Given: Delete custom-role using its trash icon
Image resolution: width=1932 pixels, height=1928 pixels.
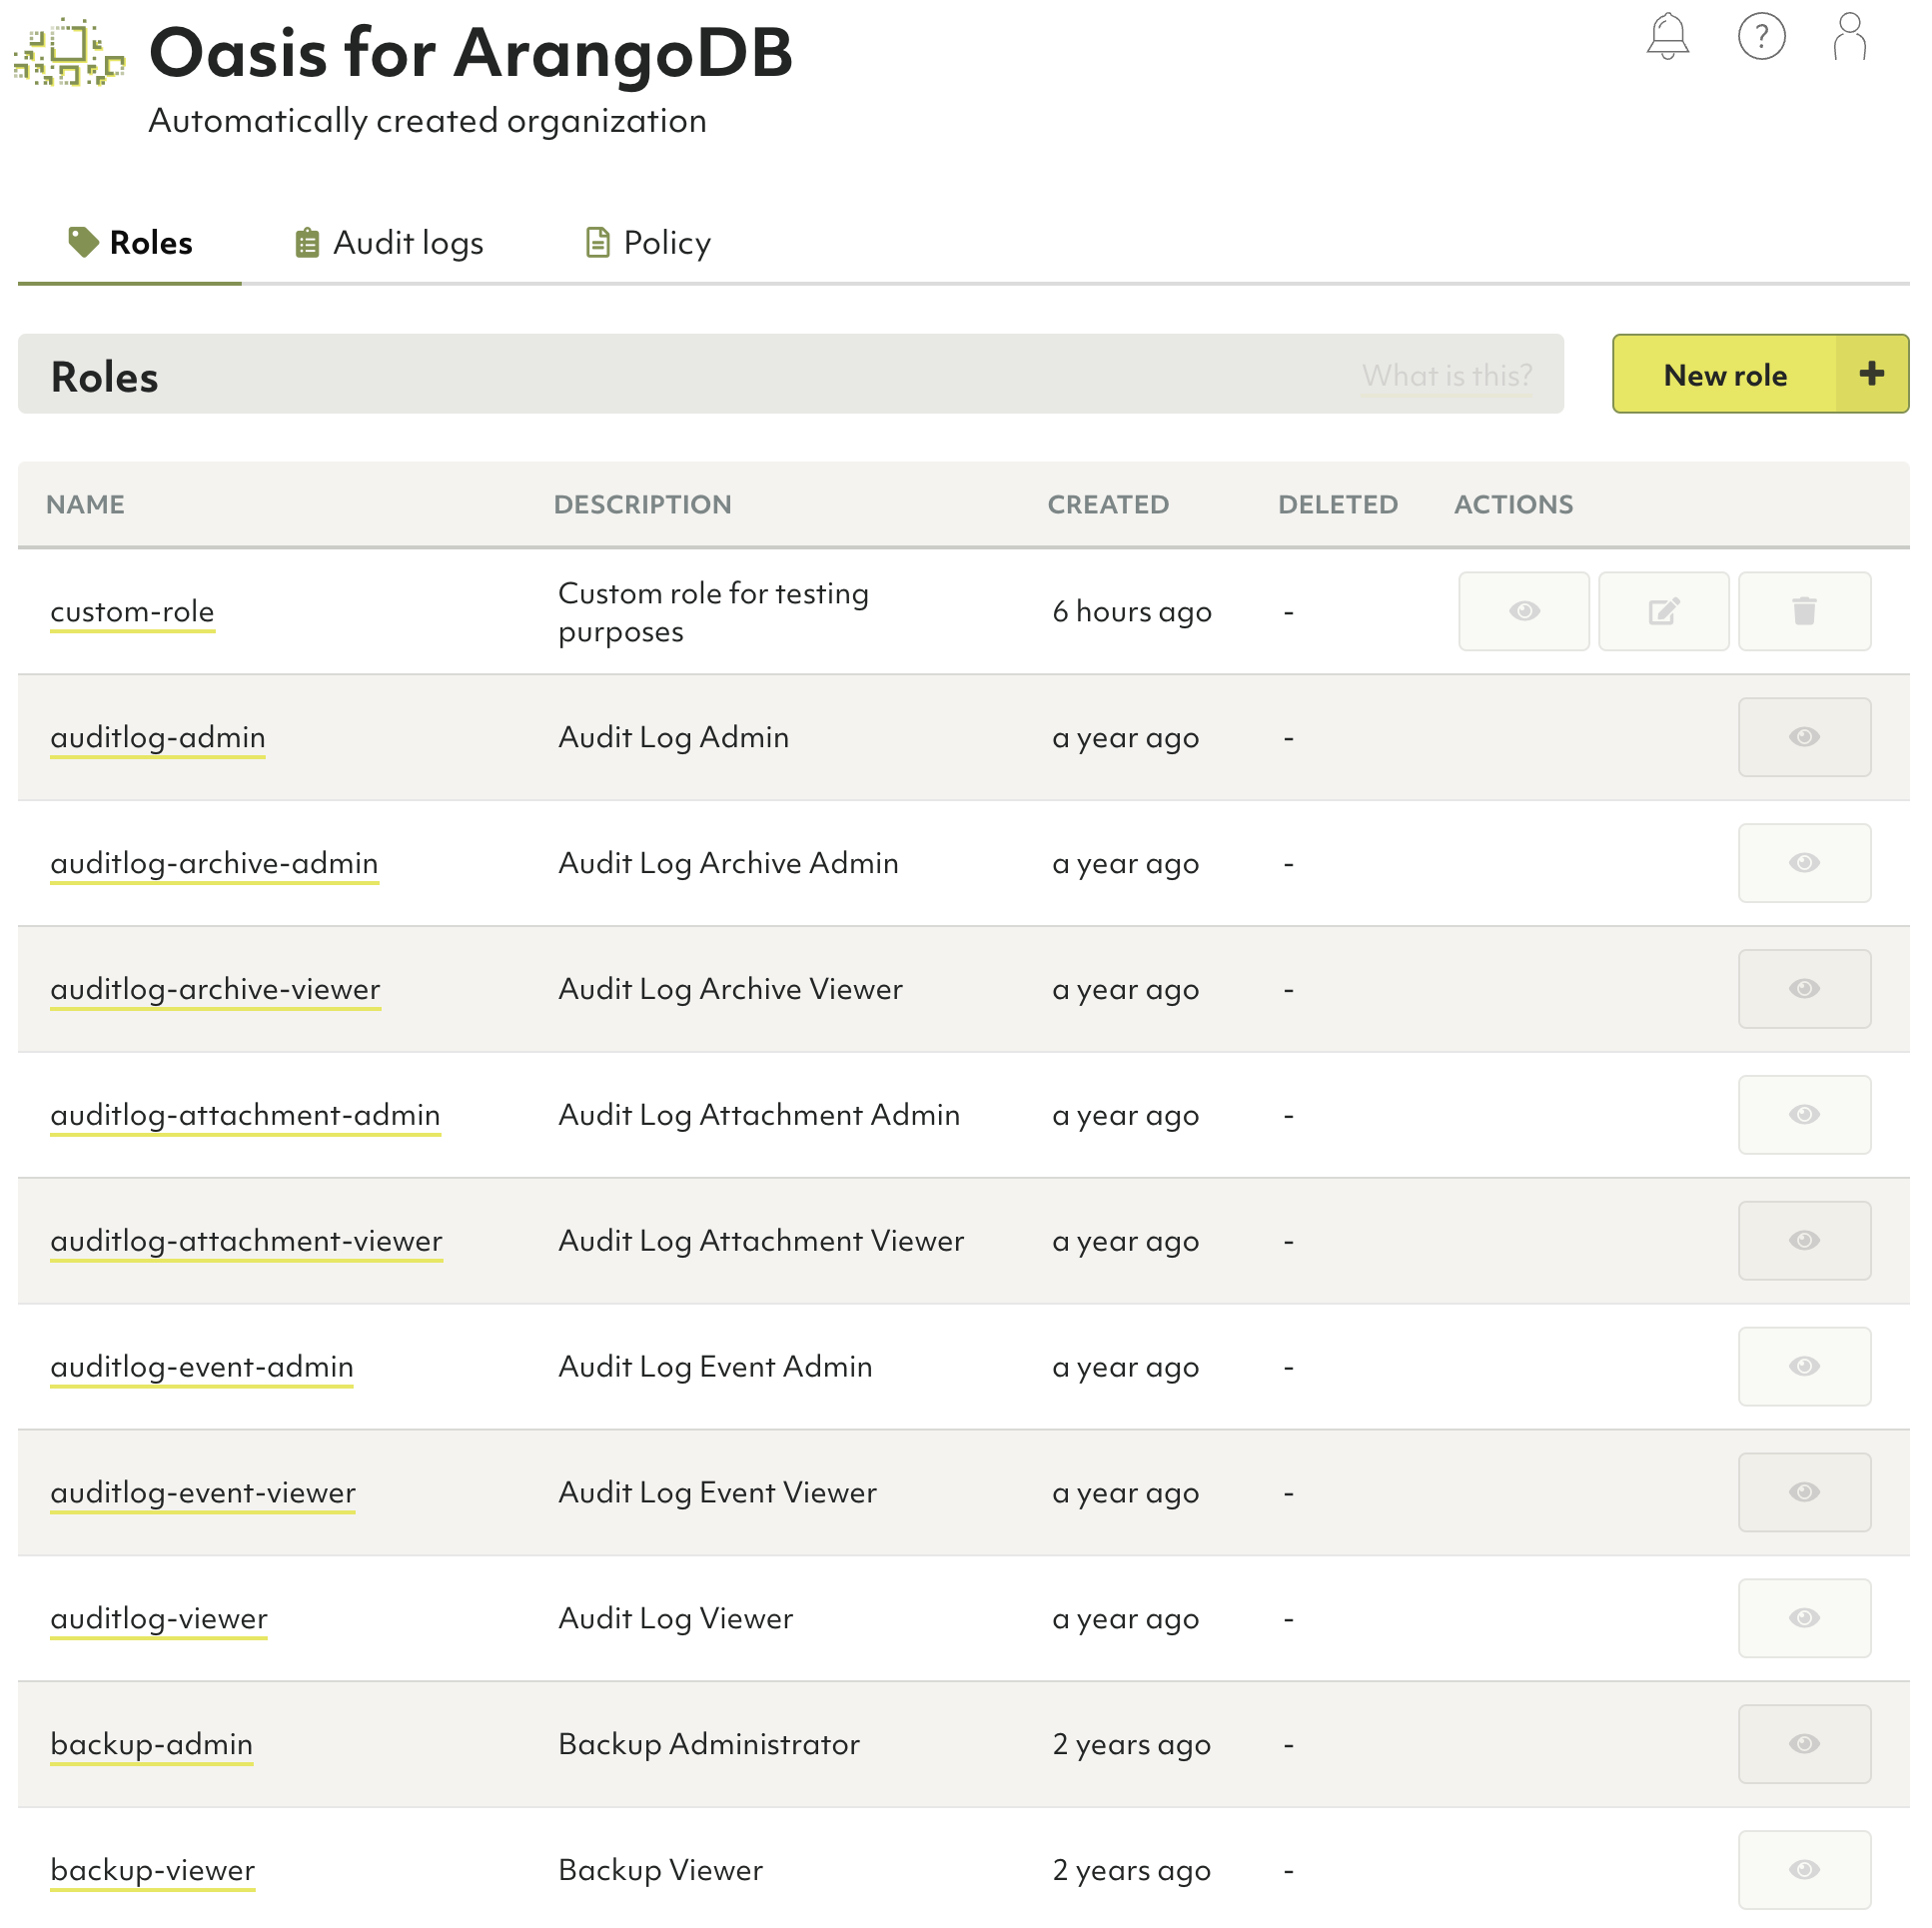Looking at the screenshot, I should point(1803,611).
